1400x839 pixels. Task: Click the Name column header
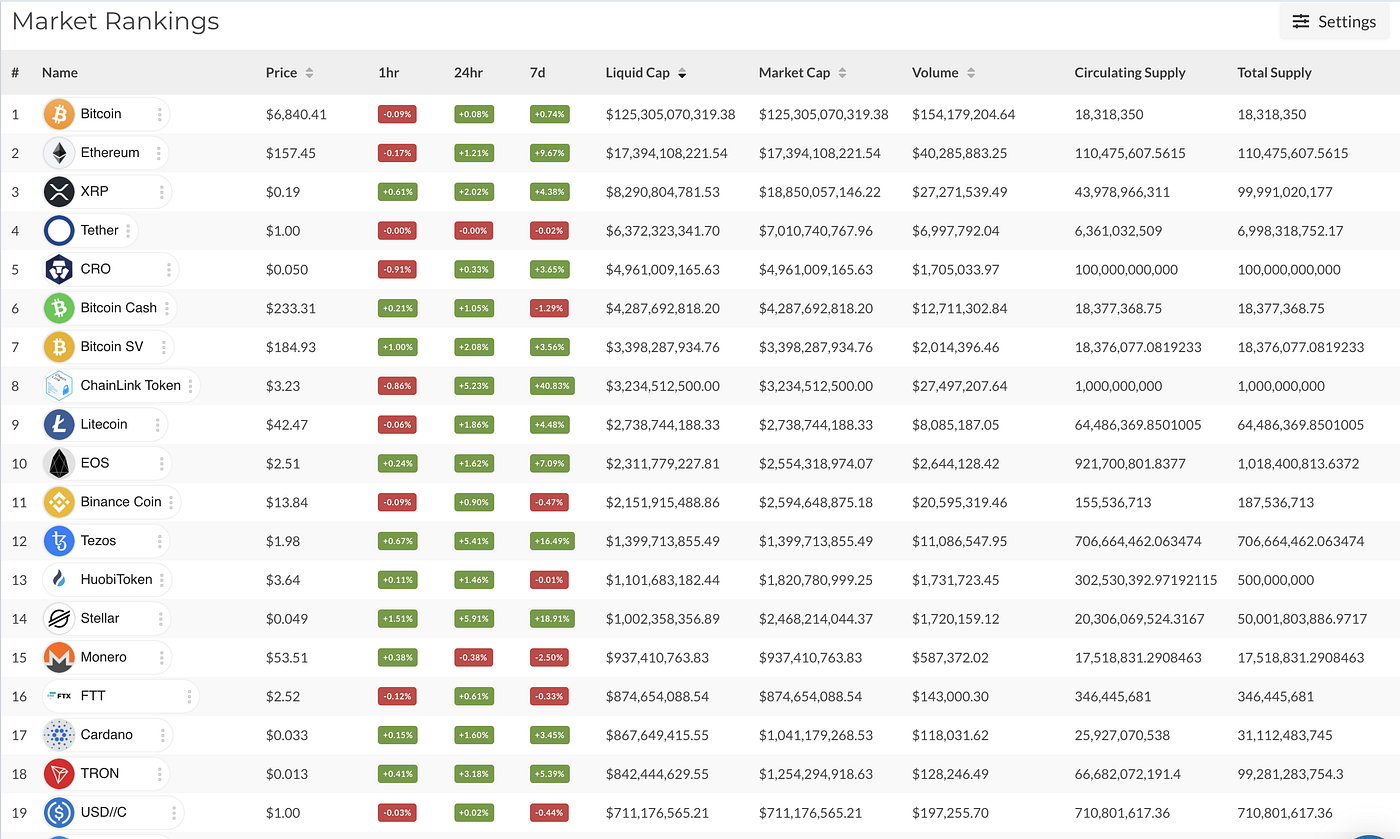click(60, 73)
